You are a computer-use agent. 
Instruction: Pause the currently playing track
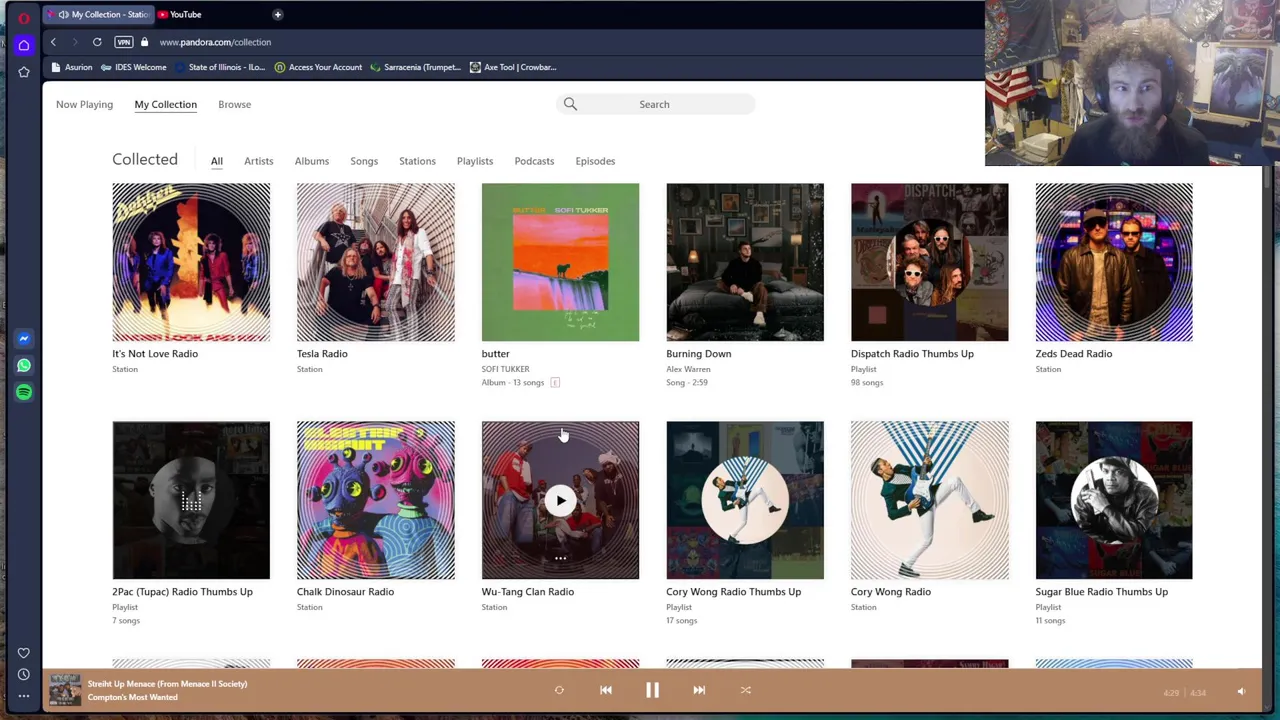point(652,690)
